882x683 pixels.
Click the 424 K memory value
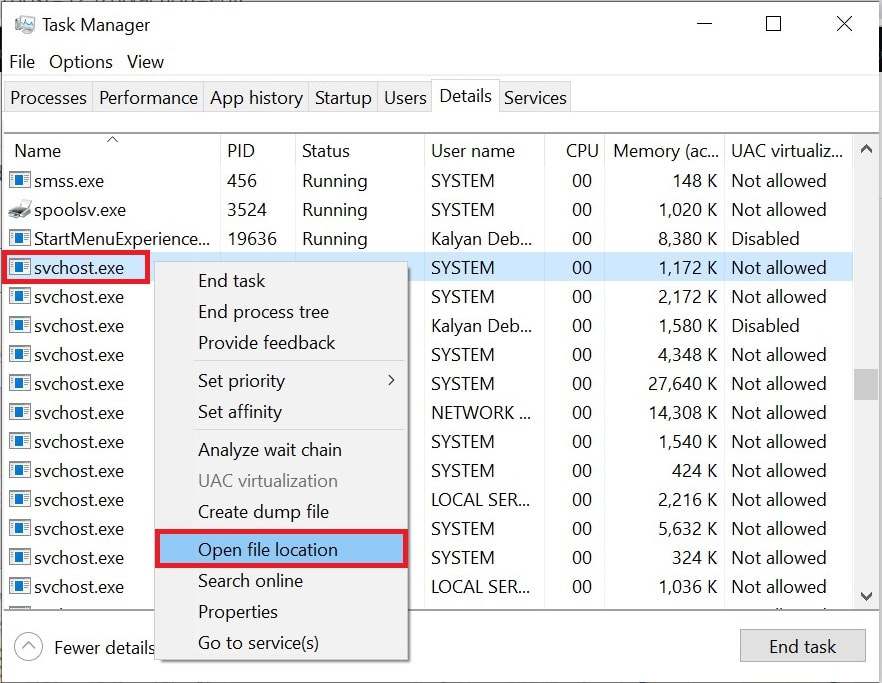pyautogui.click(x=695, y=470)
